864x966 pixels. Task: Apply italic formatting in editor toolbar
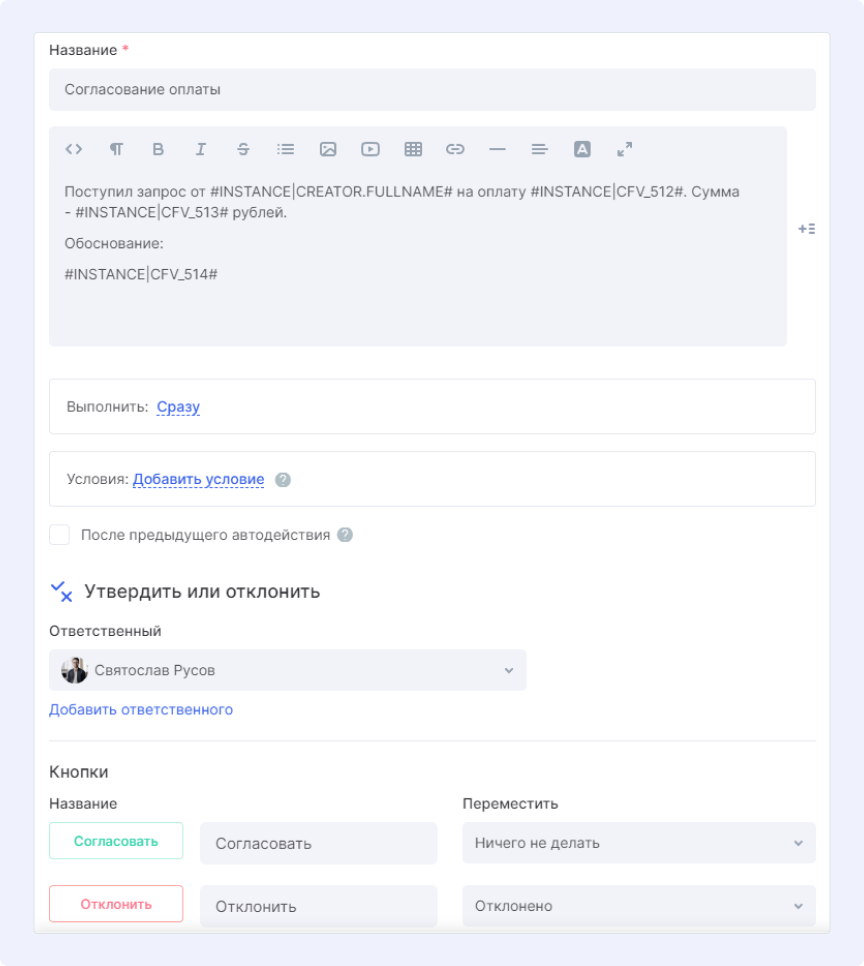pos(200,149)
